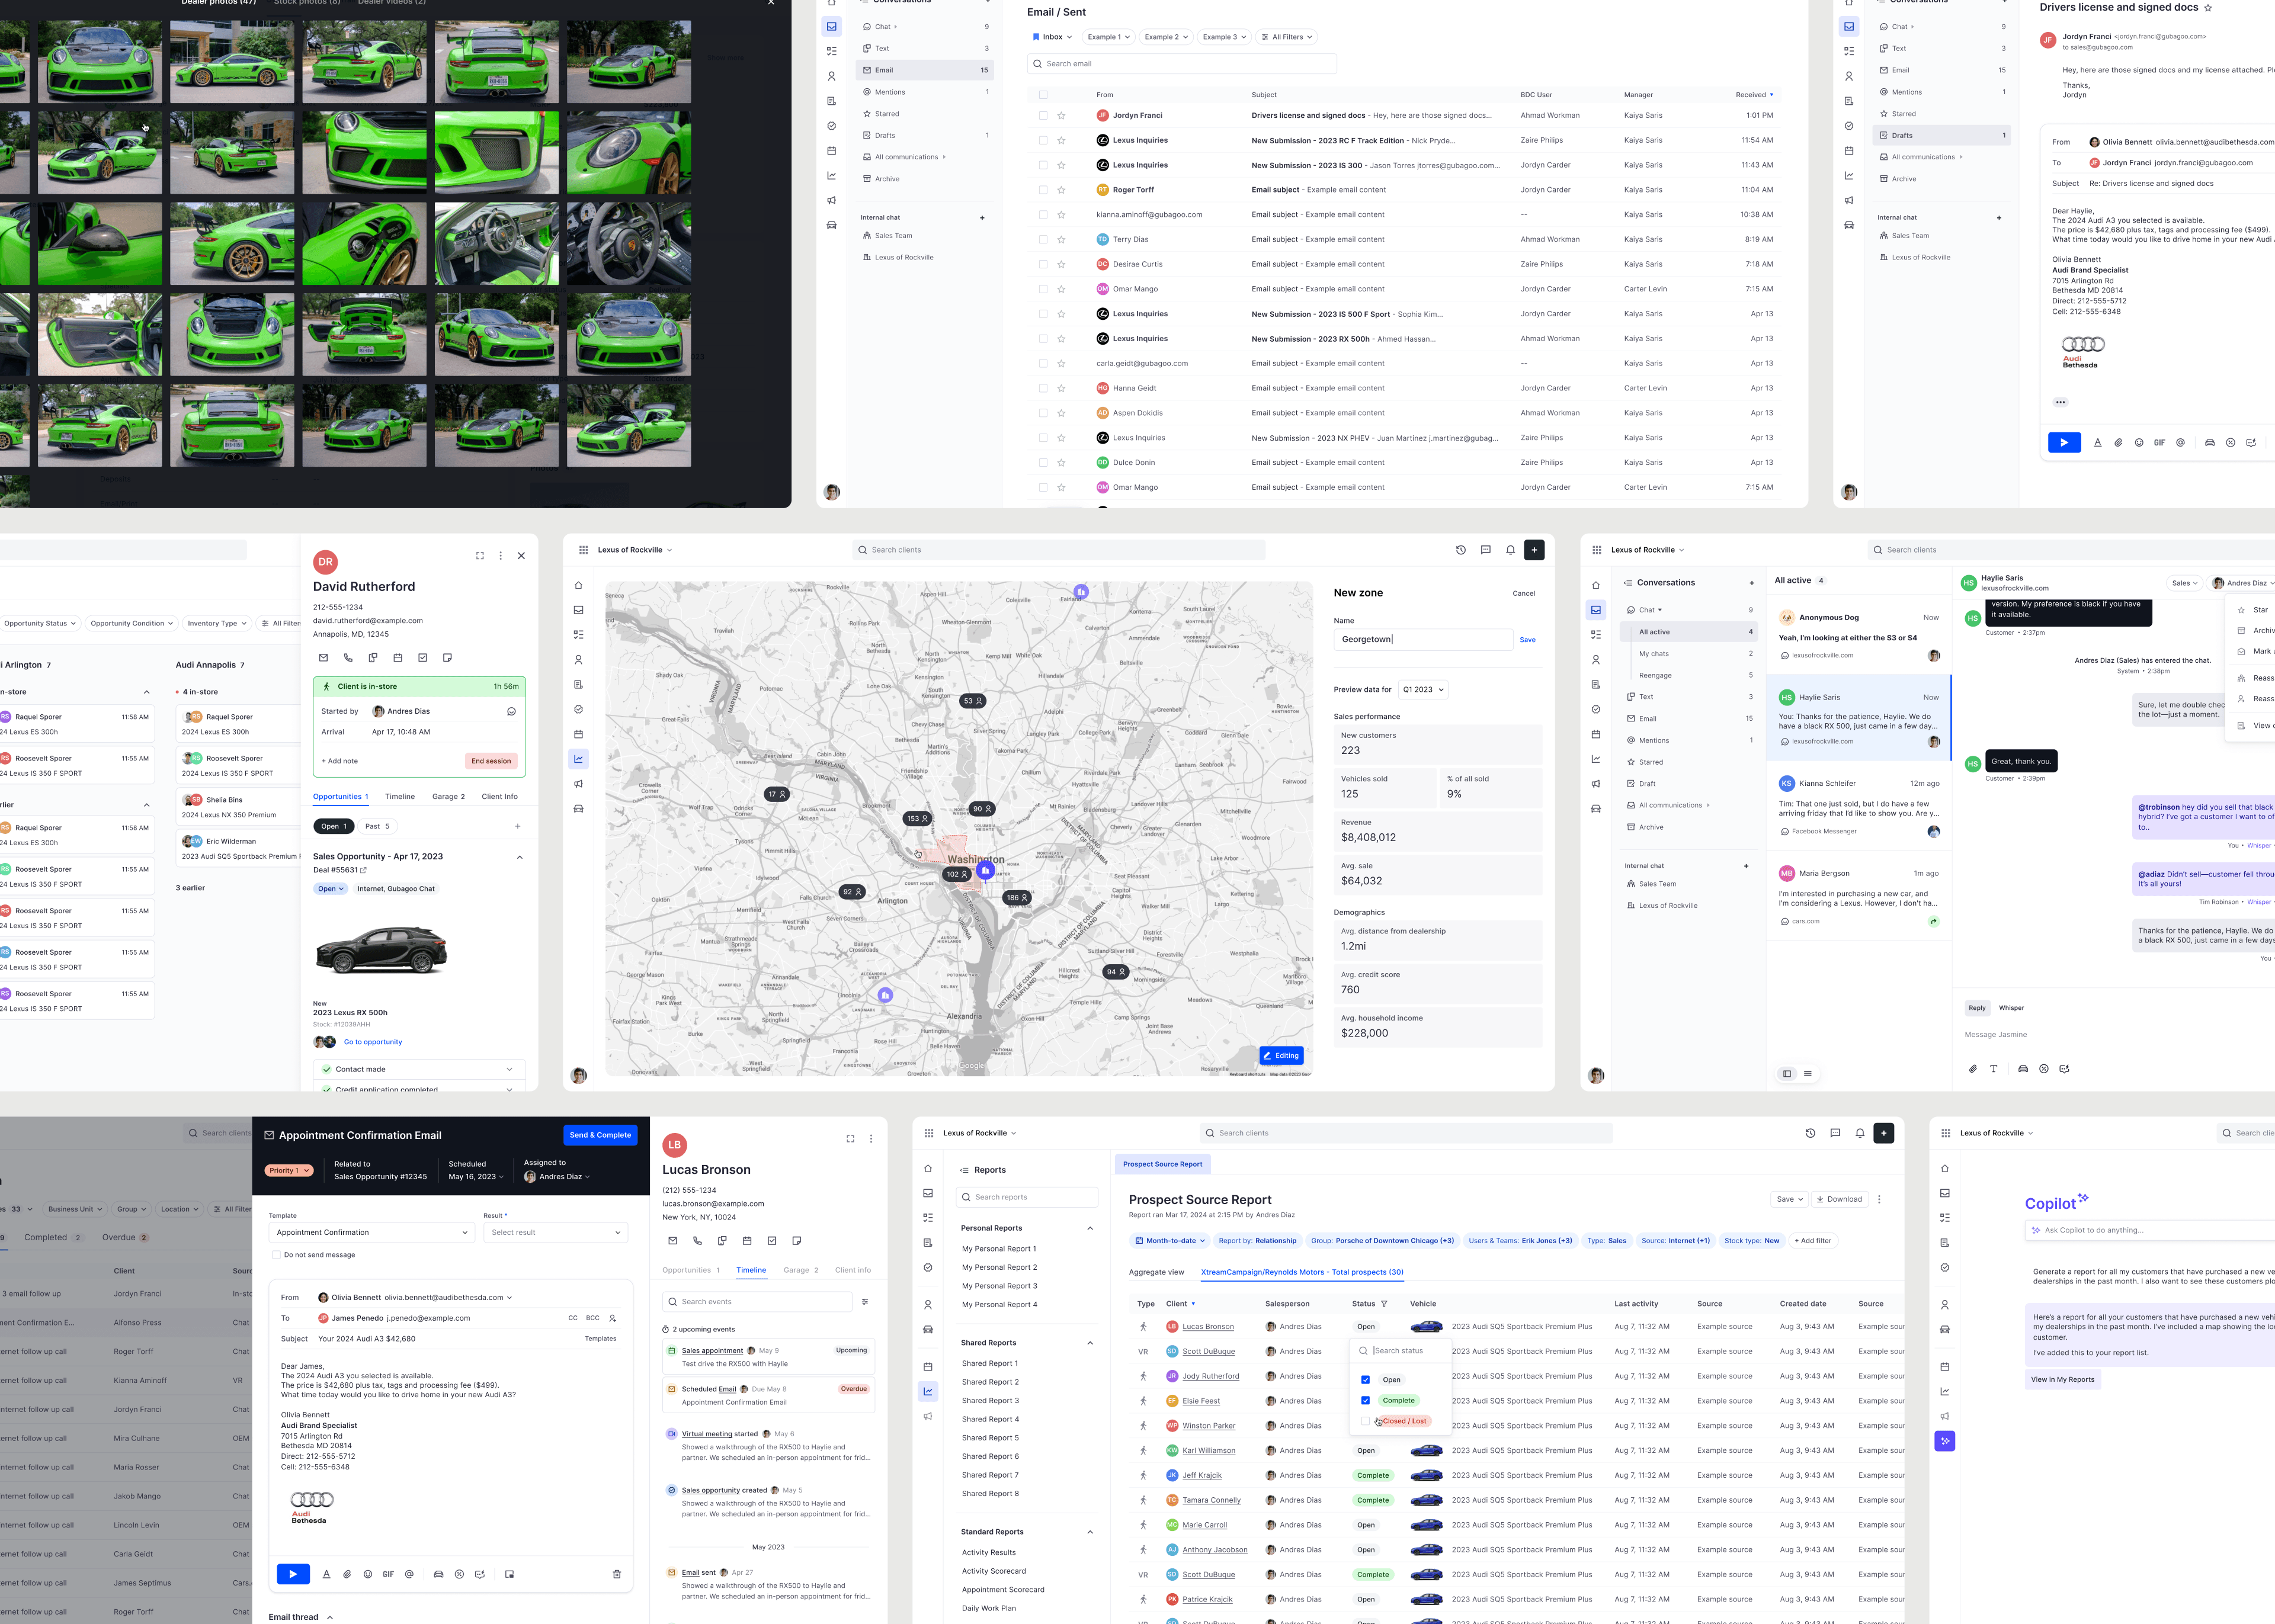Open the notifications bell in Lexus of Rockville header

[x=1510, y=550]
